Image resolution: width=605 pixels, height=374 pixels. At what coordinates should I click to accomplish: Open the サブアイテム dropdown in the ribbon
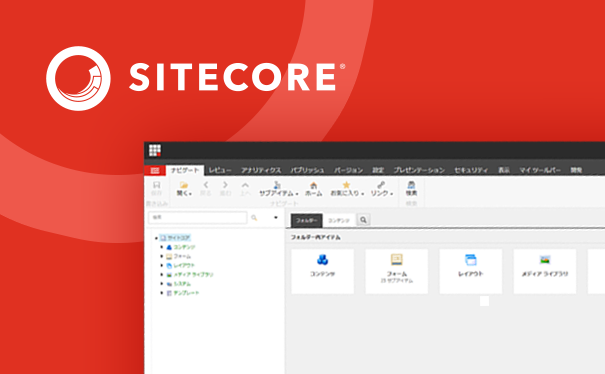(278, 189)
